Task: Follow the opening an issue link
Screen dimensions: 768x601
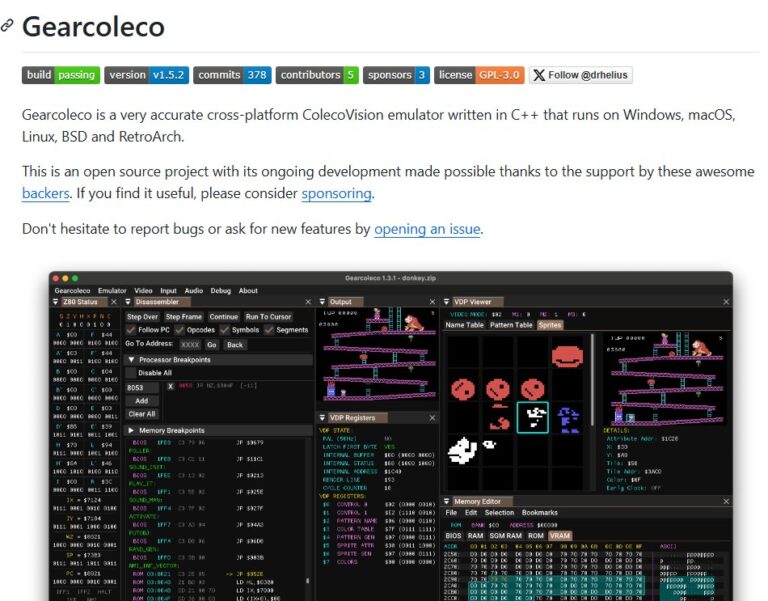Action: [427, 229]
